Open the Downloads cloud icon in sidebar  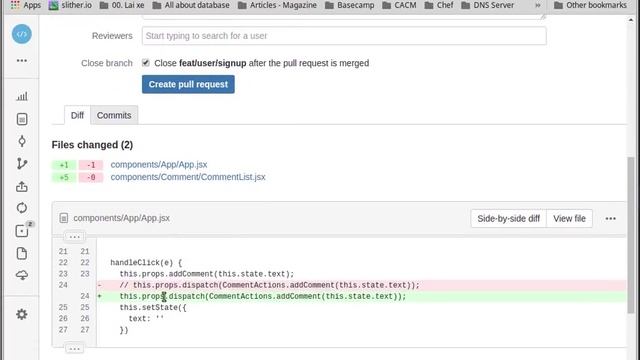[22, 275]
